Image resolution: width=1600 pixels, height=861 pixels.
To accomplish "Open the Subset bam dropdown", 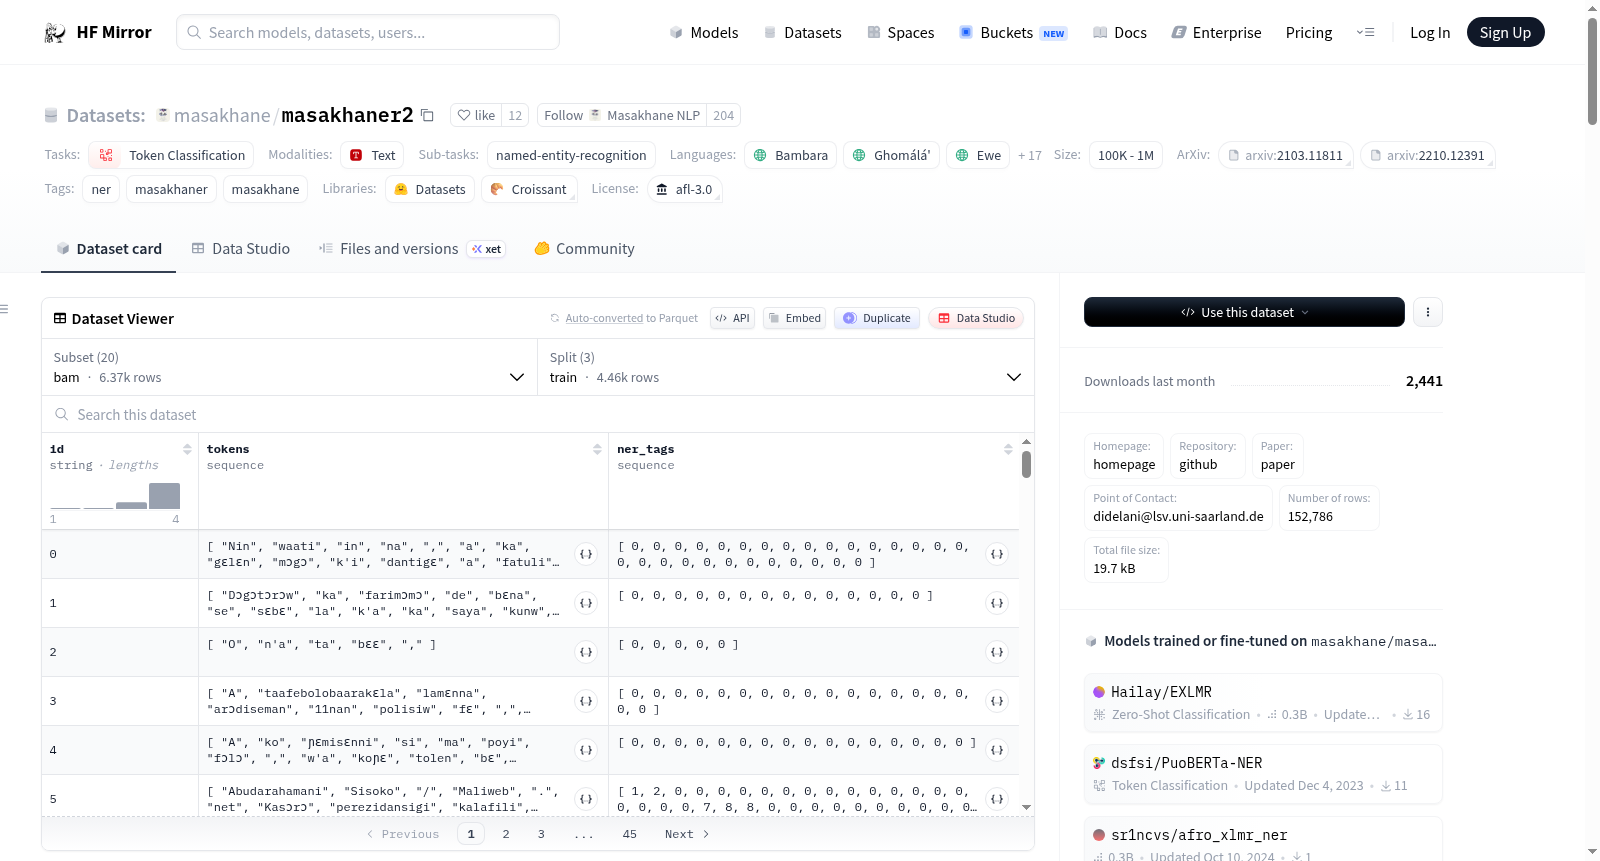I will tap(289, 367).
